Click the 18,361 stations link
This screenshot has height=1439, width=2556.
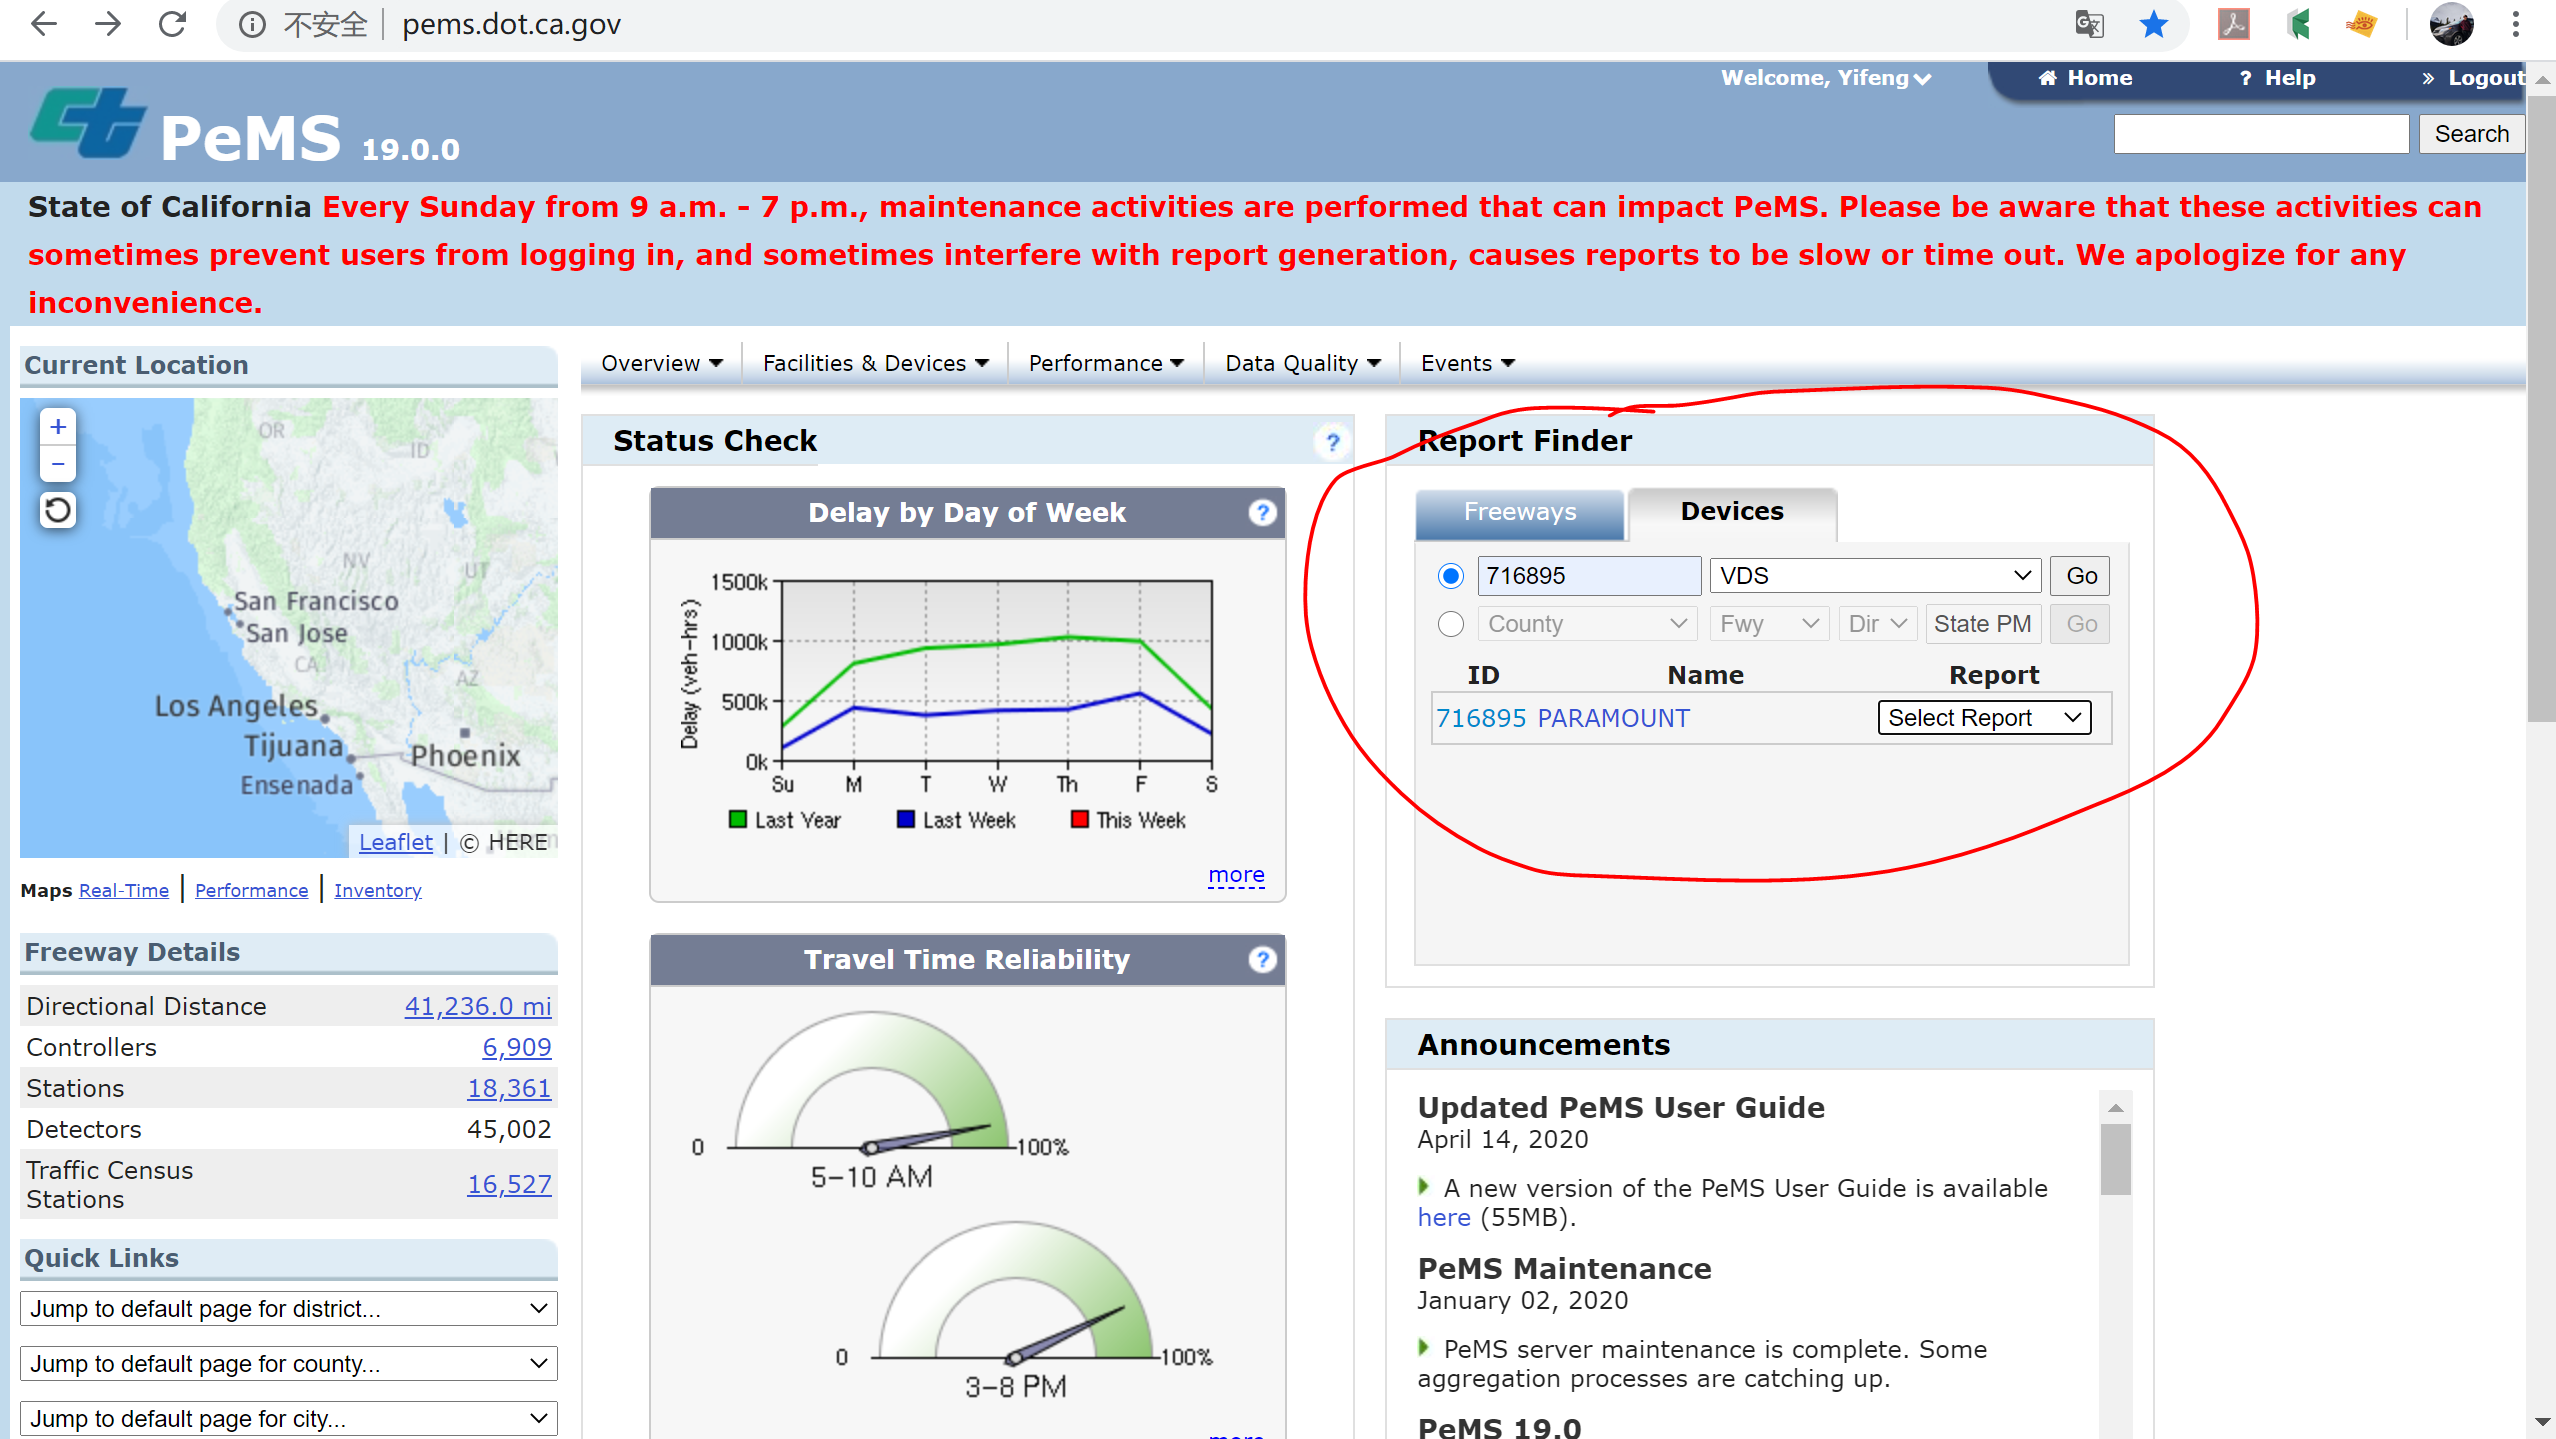click(x=509, y=1088)
